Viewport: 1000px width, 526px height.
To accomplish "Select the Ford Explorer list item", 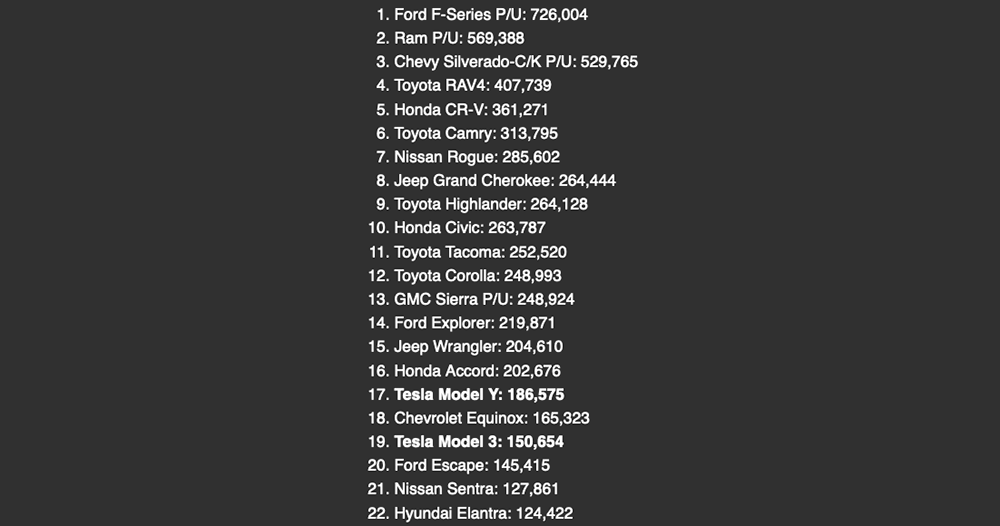I will coord(474,323).
